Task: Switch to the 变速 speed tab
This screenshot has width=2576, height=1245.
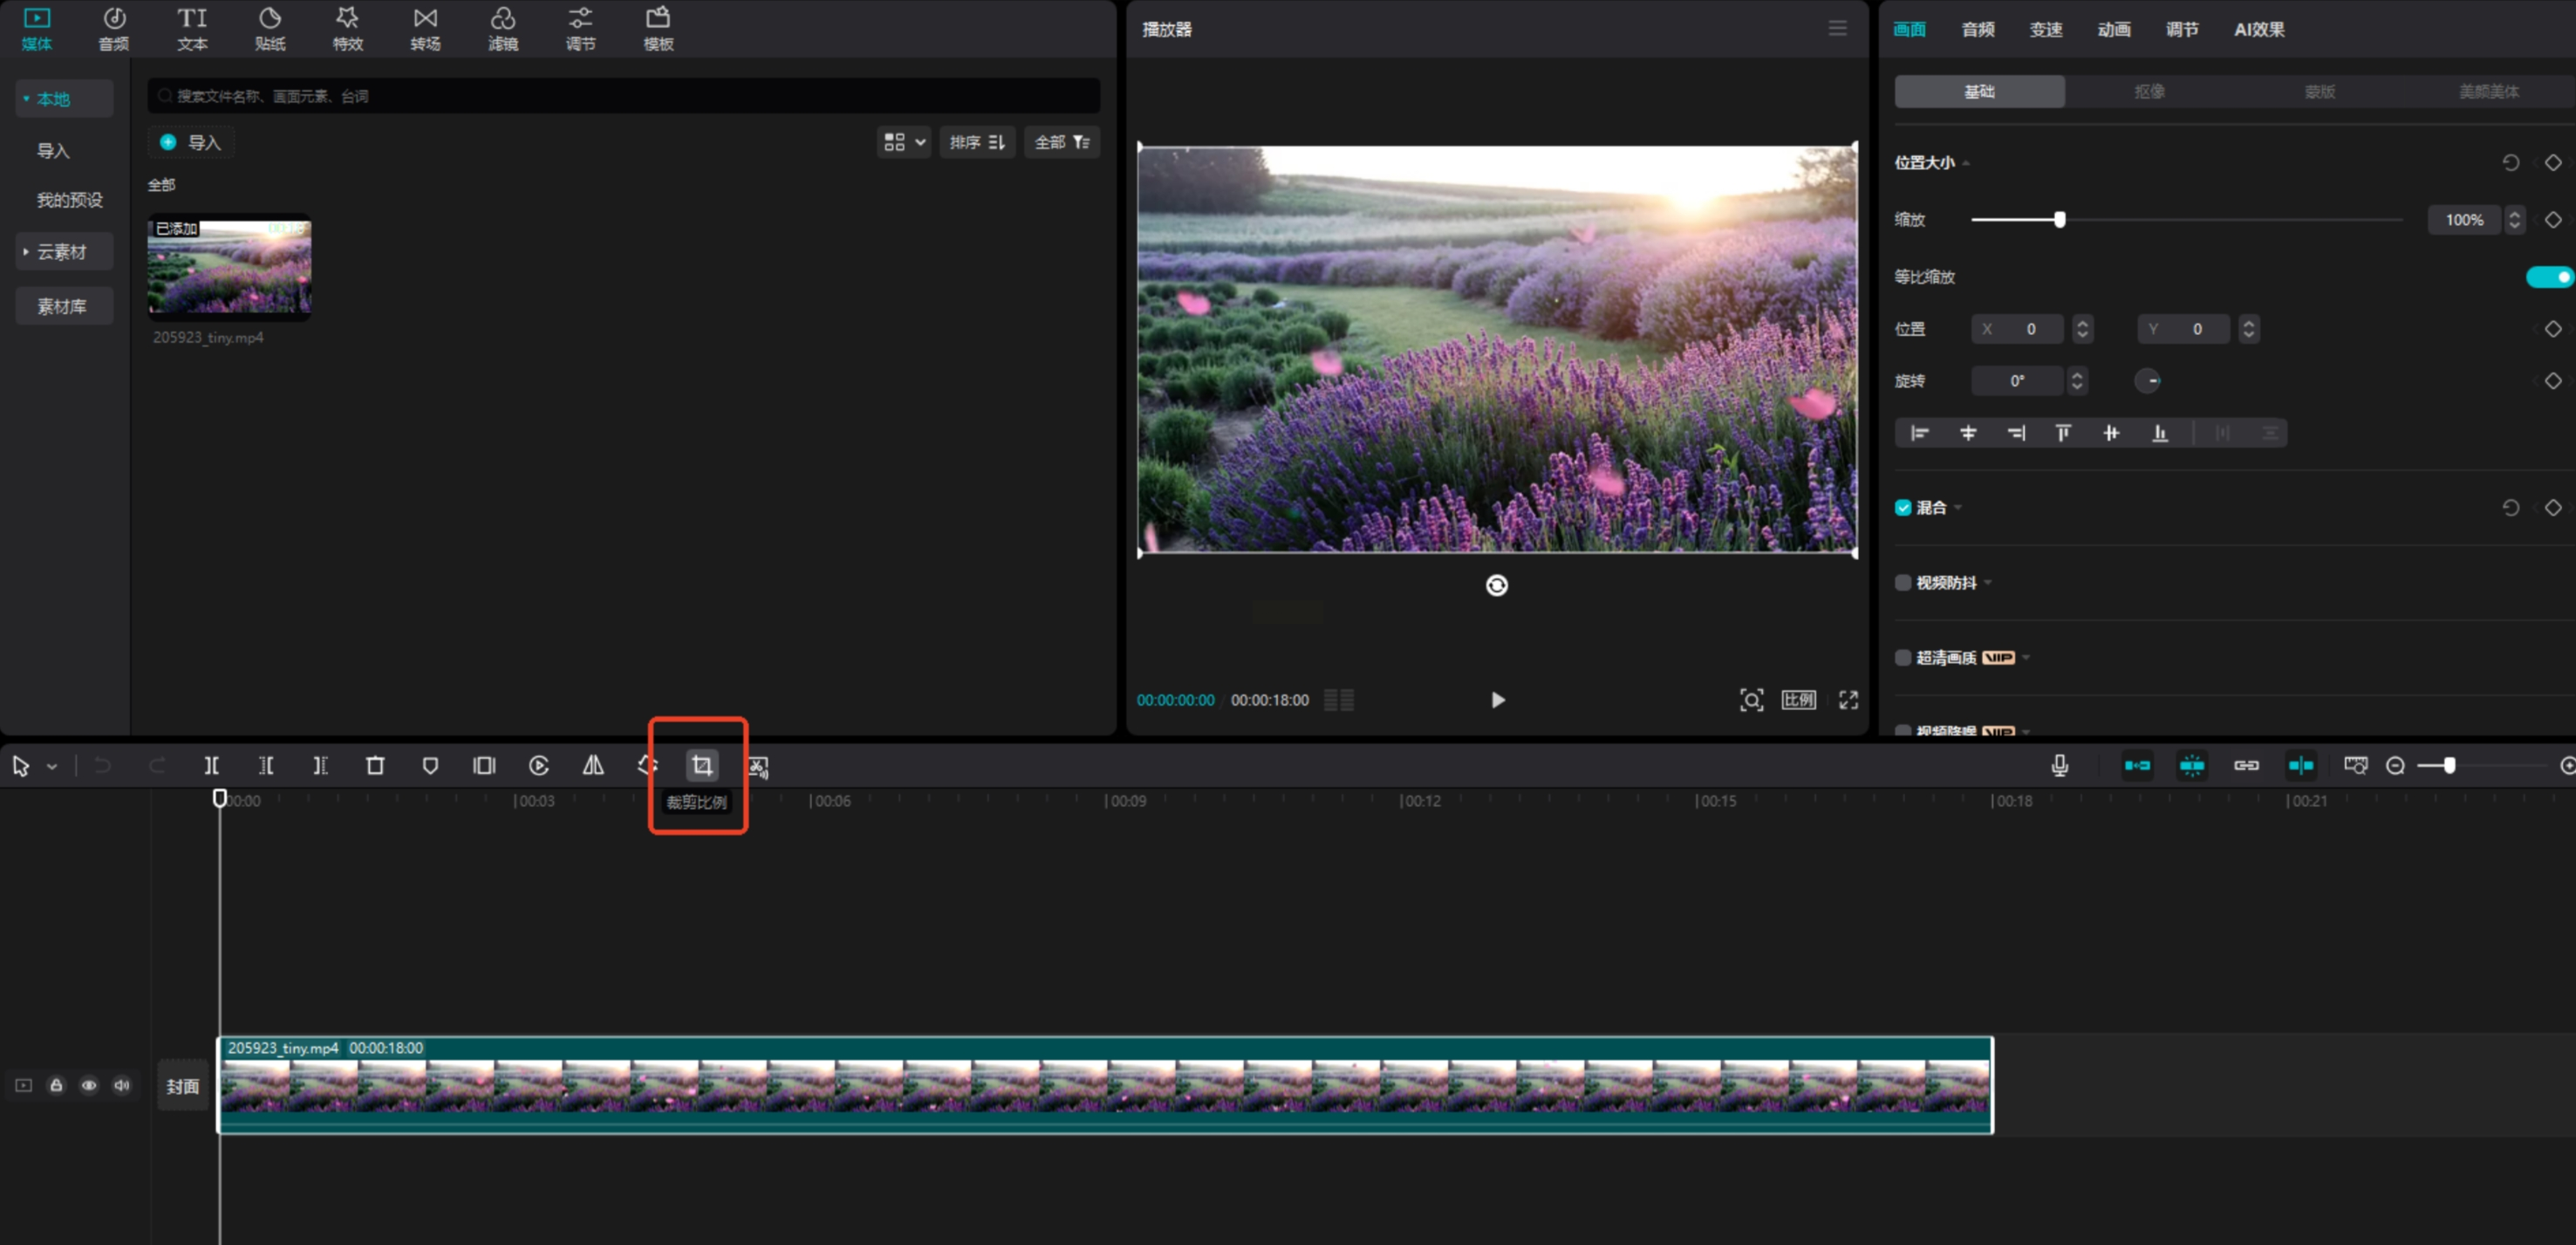Action: [2045, 29]
